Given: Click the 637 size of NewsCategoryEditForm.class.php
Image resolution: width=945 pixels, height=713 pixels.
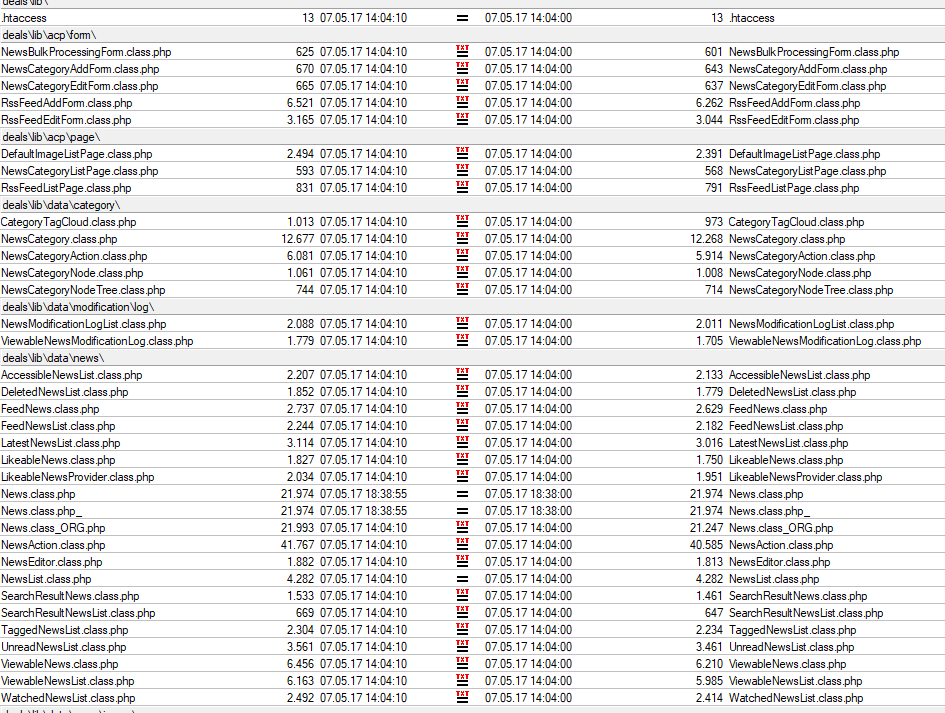Looking at the screenshot, I should coord(714,86).
